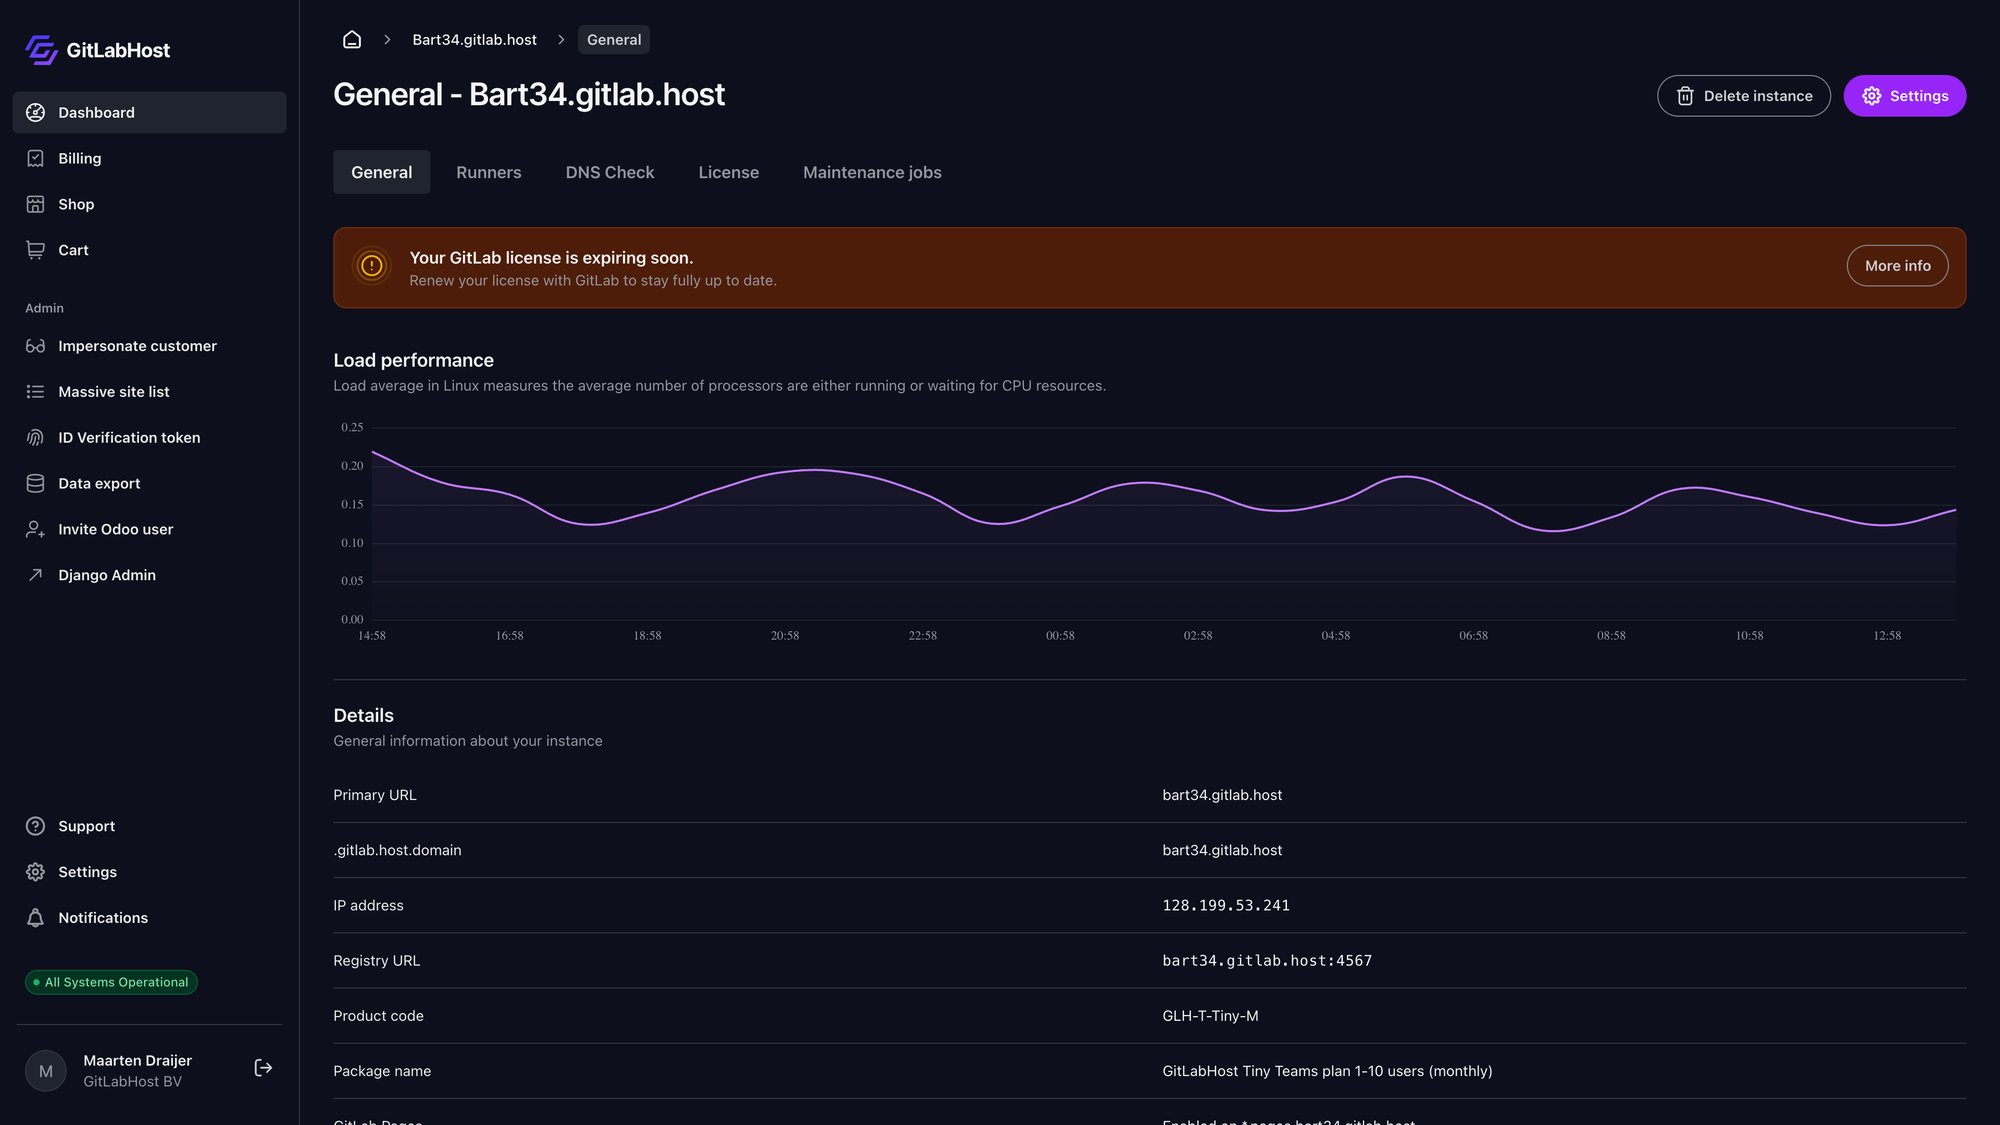Screen dimensions: 2000x1125
Task: View the Cart
Action: click(x=72, y=250)
